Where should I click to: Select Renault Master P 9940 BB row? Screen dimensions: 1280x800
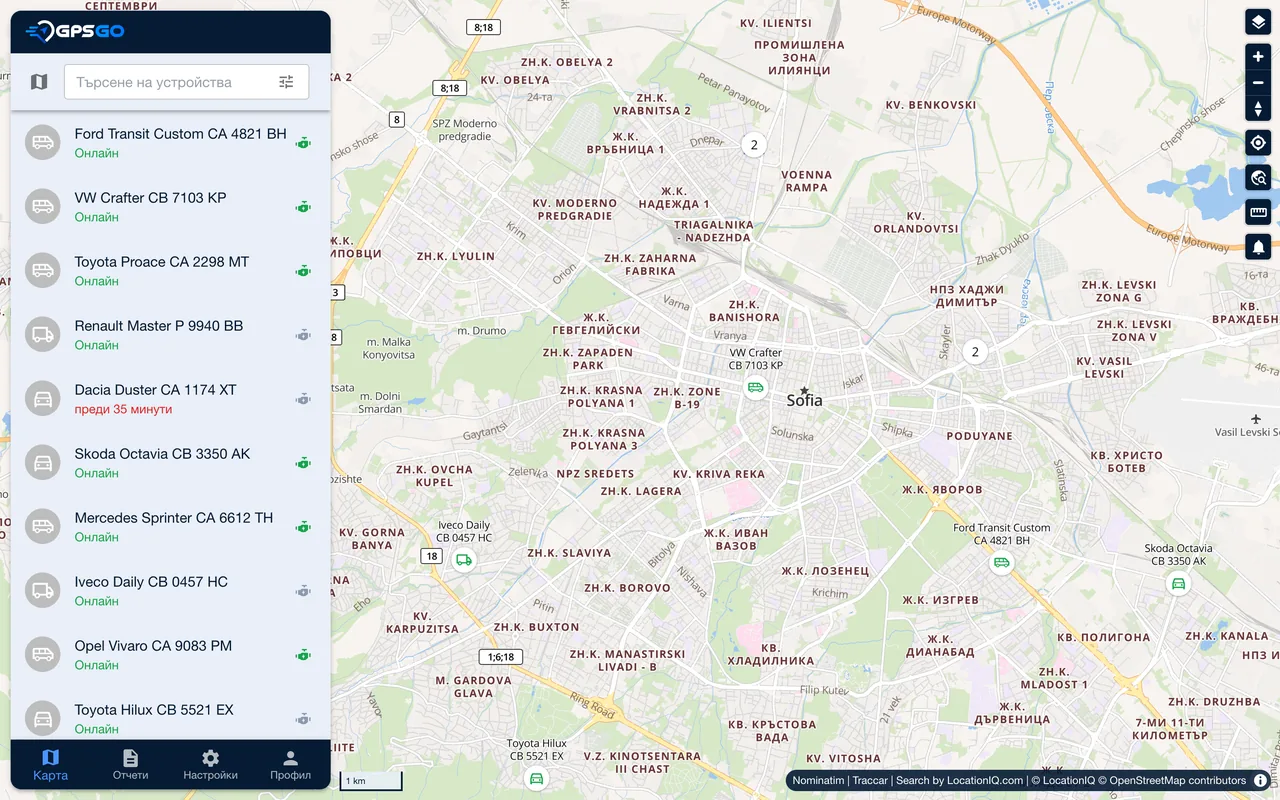click(x=170, y=334)
